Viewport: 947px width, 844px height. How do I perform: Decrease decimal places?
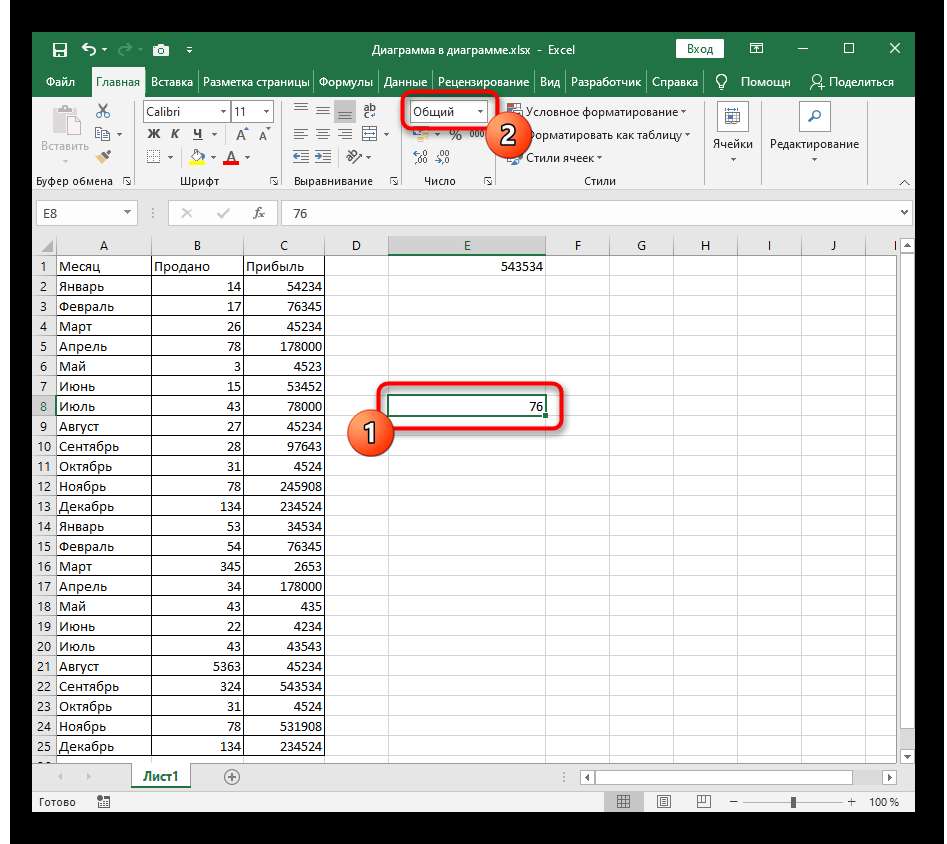[x=443, y=157]
